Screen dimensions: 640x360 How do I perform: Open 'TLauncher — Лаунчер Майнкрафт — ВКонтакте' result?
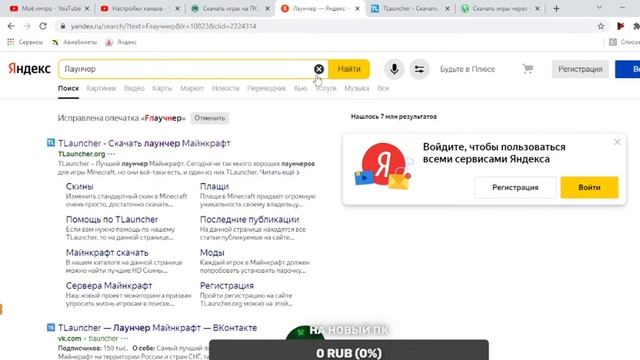click(158, 328)
